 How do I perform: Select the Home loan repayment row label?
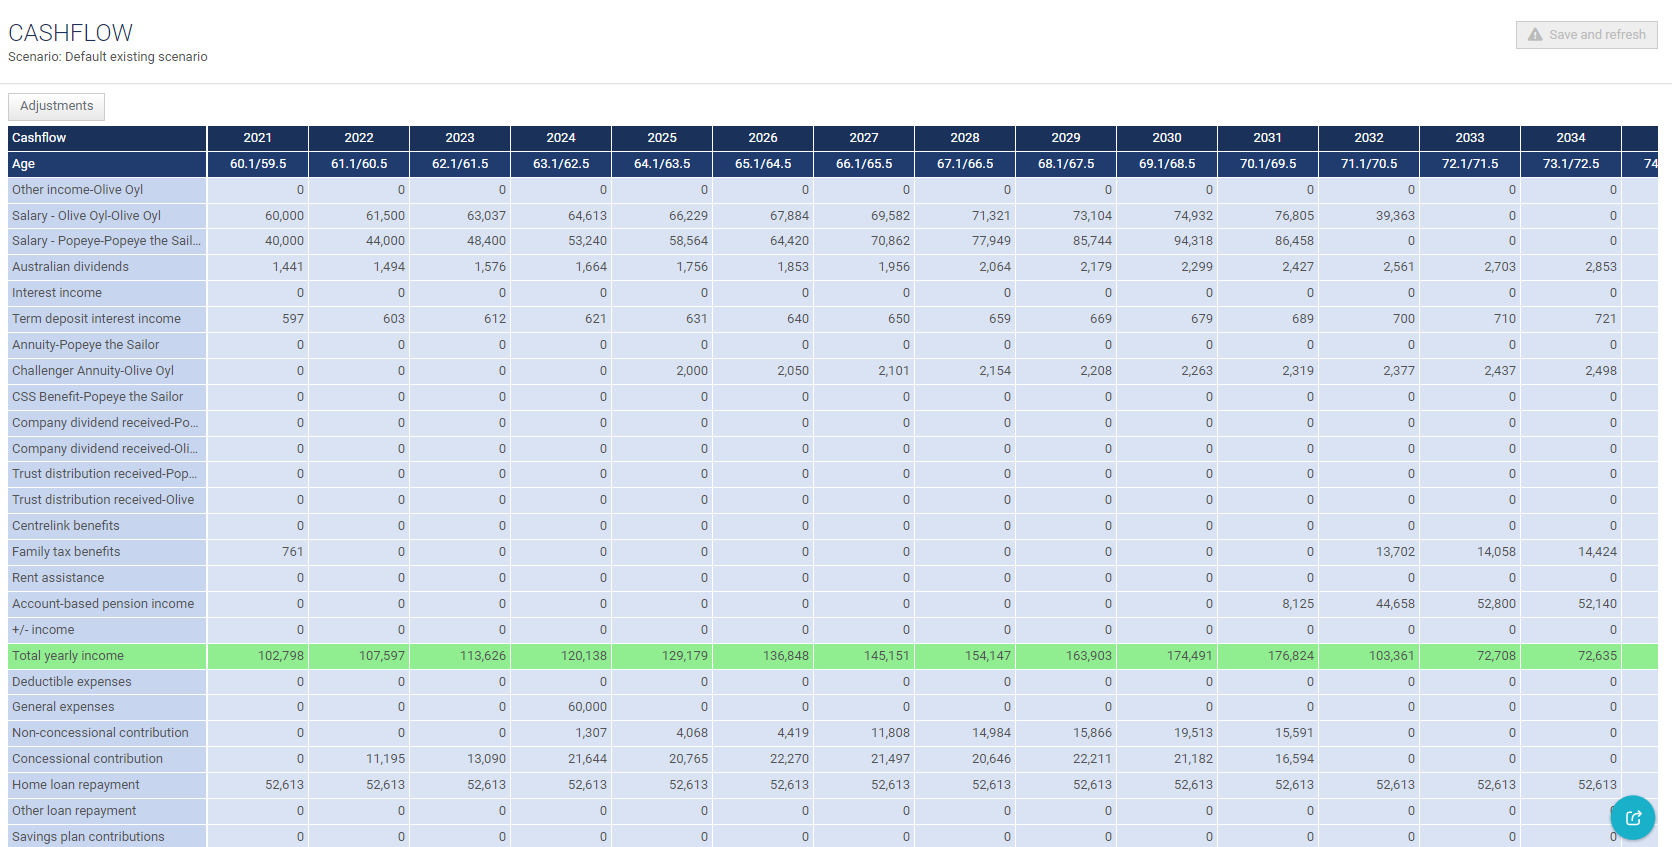tap(107, 785)
